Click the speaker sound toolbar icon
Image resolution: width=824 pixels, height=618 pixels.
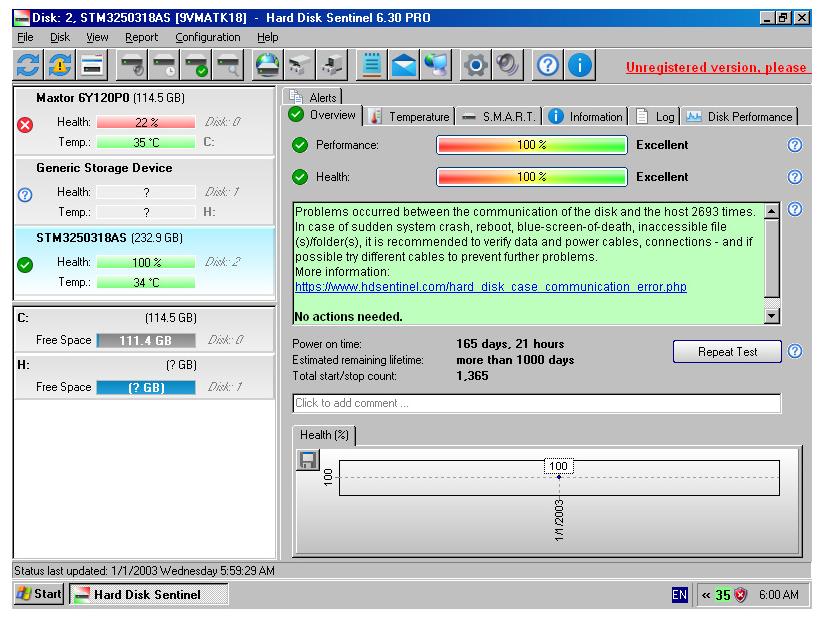tap(508, 66)
